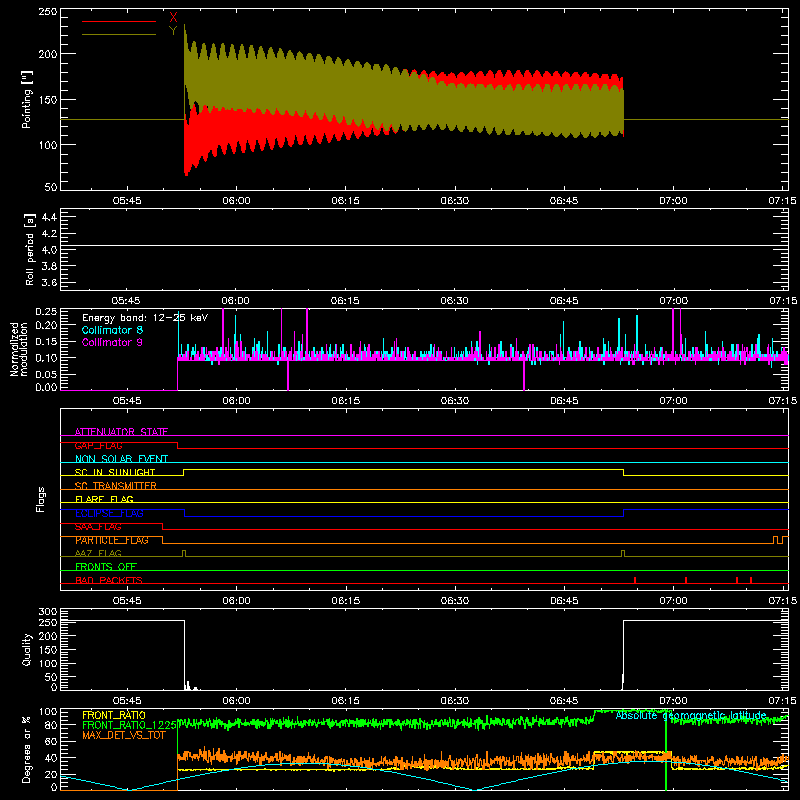Click the 07:00 tick under the Roll period plot

click(673, 301)
